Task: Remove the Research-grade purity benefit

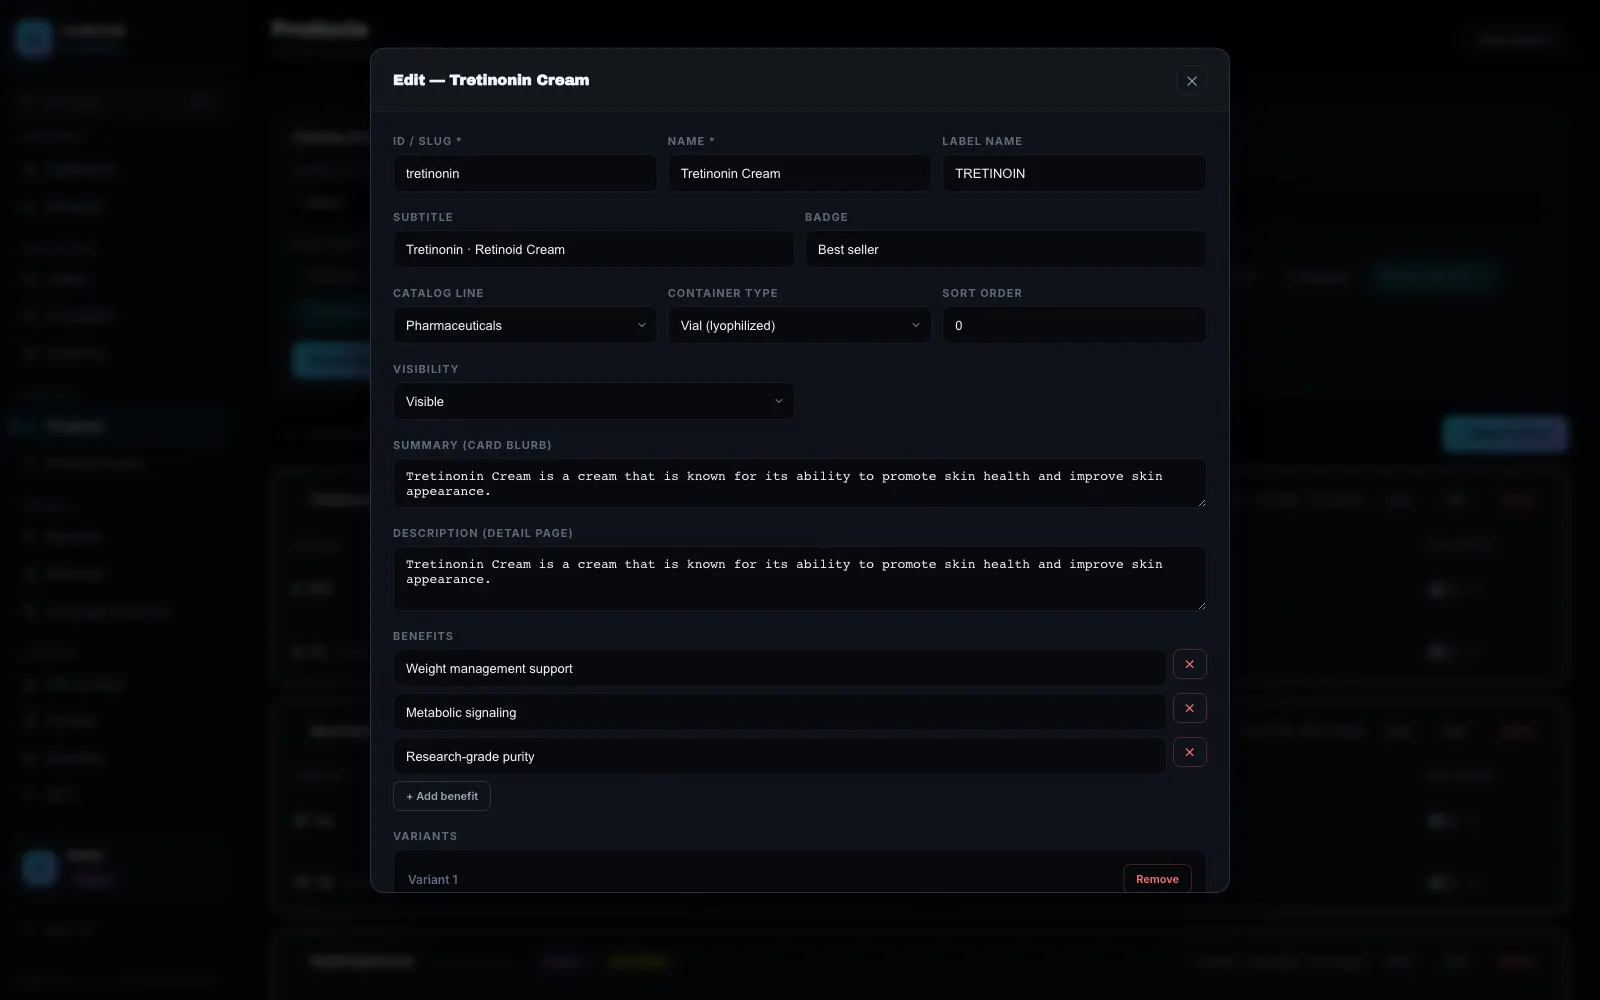Action: (1189, 752)
